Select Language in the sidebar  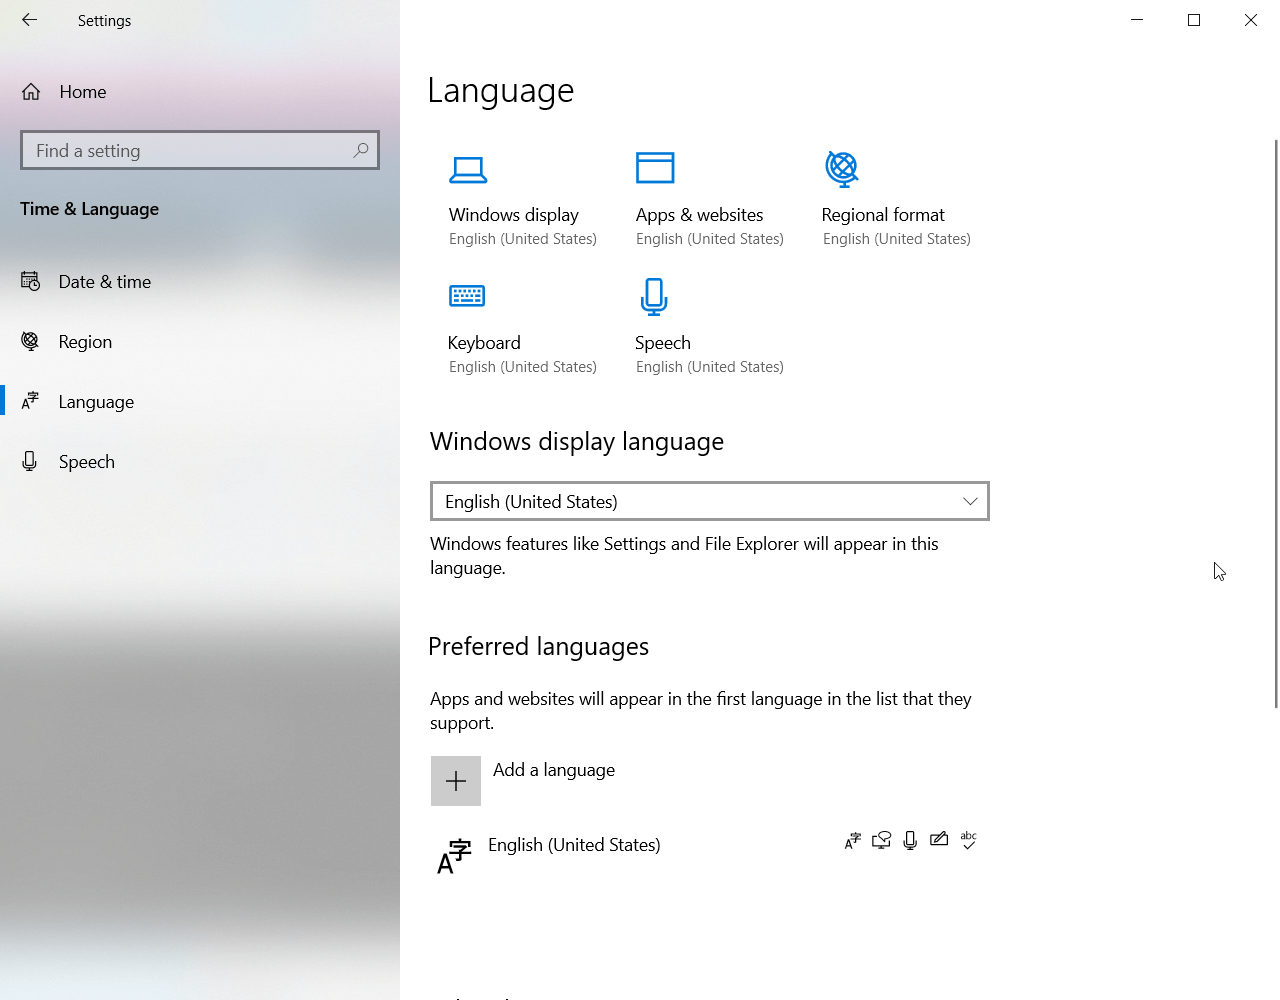click(200, 402)
